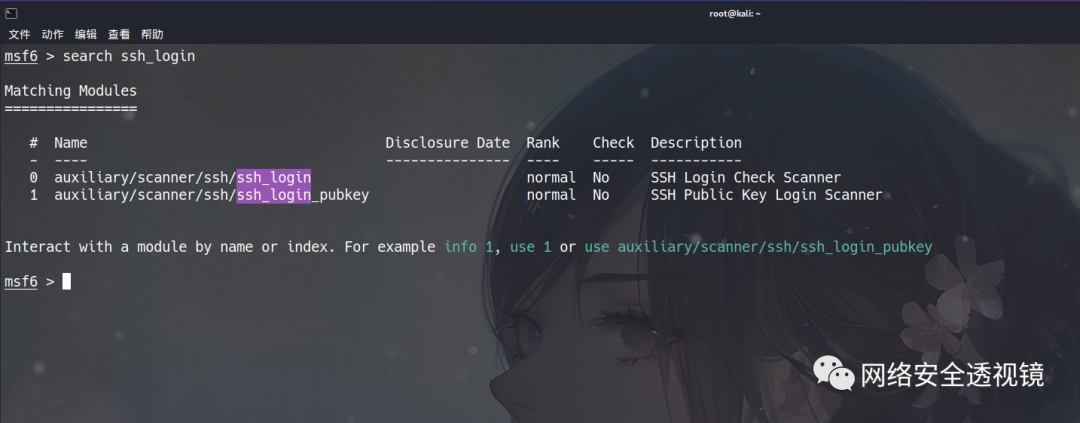Click the 'search ssh_login' command text
The width and height of the screenshot is (1080, 423).
pos(129,56)
